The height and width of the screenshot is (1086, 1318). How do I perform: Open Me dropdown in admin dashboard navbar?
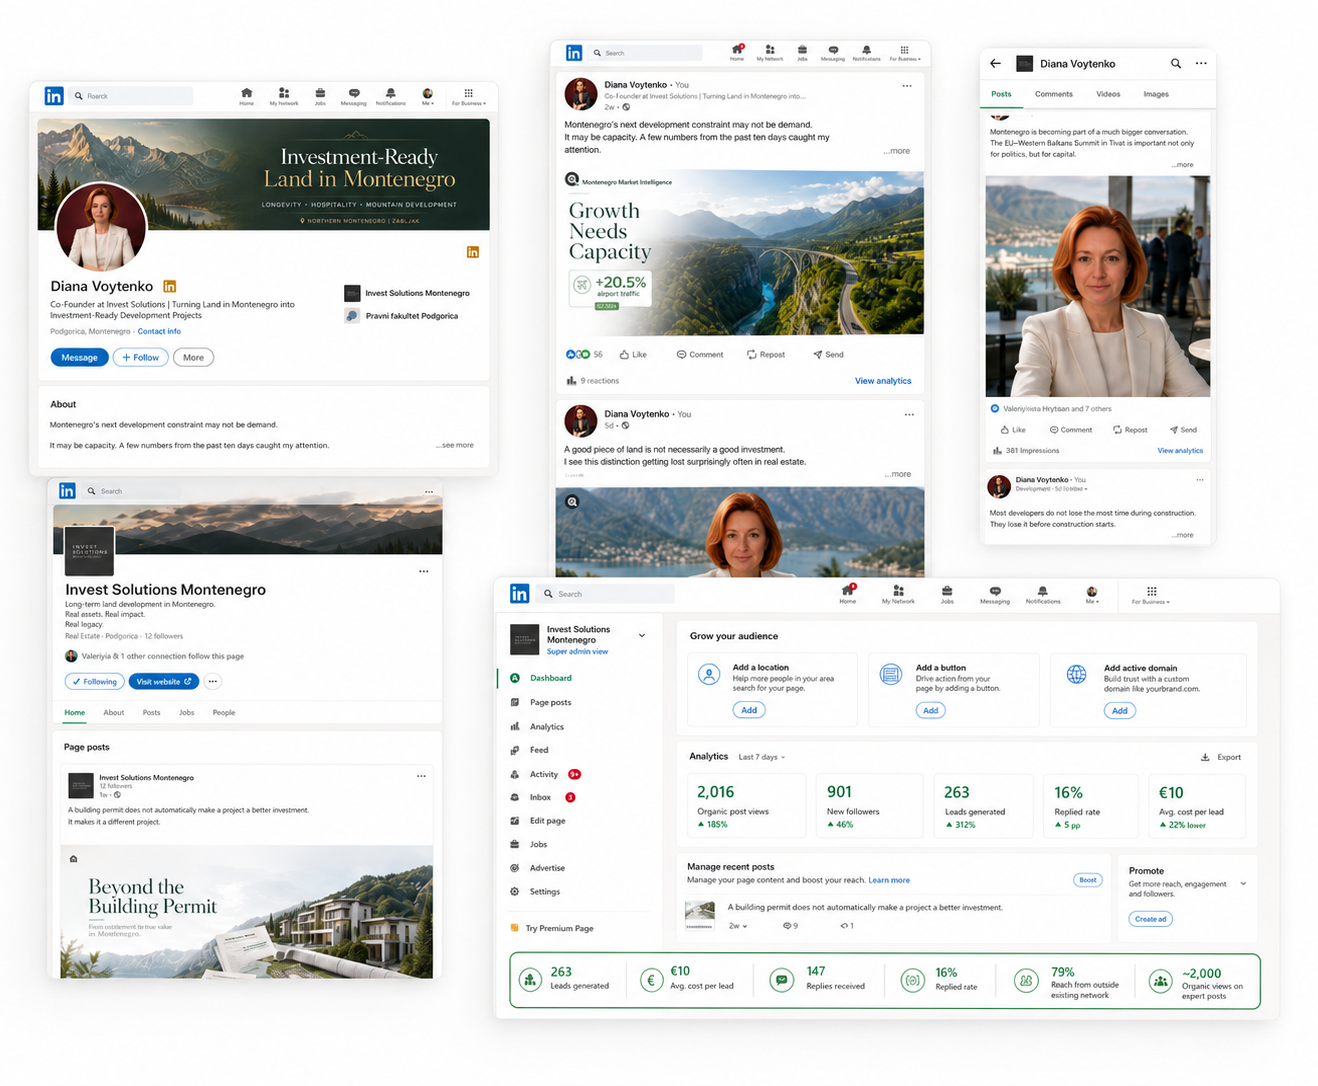[x=1092, y=595]
